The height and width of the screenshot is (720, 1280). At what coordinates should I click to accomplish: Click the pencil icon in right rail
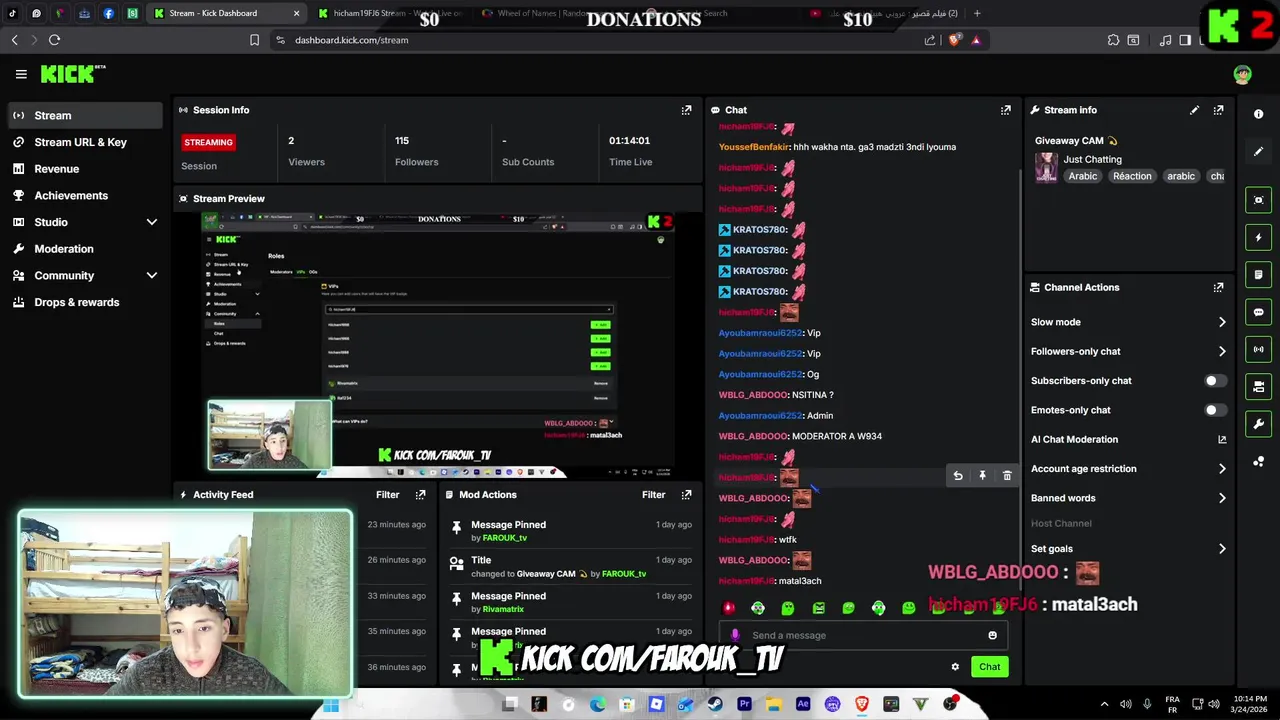point(1258,151)
